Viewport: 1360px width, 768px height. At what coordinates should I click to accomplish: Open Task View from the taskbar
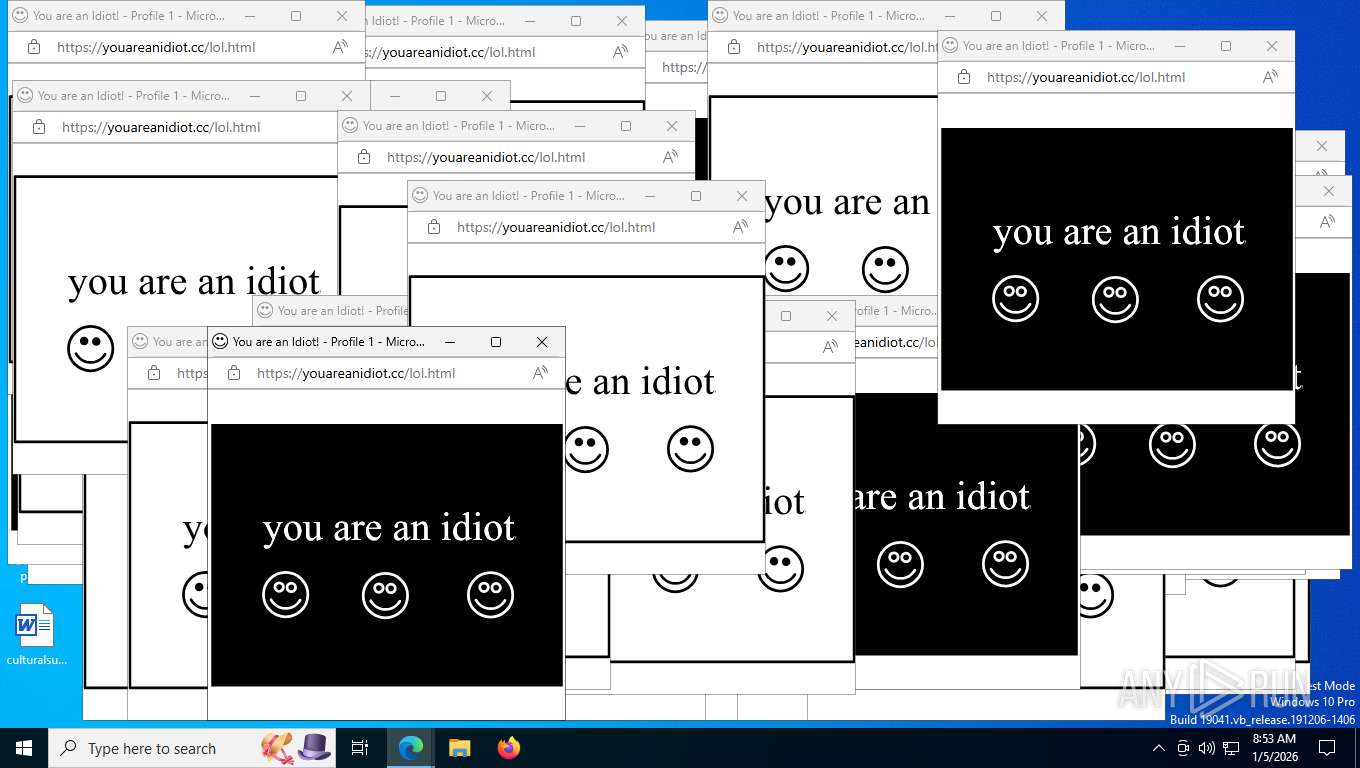click(360, 748)
